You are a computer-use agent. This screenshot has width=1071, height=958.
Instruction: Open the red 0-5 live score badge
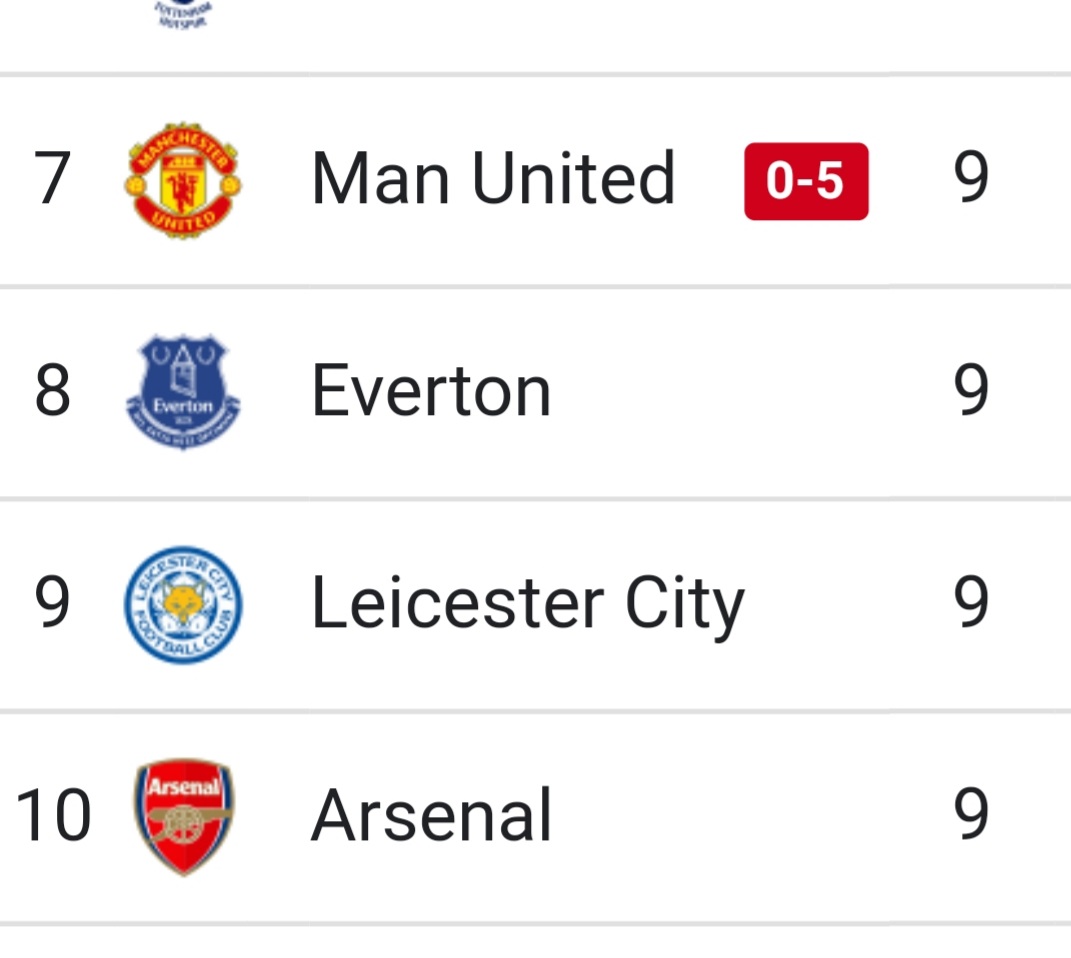[x=806, y=181]
